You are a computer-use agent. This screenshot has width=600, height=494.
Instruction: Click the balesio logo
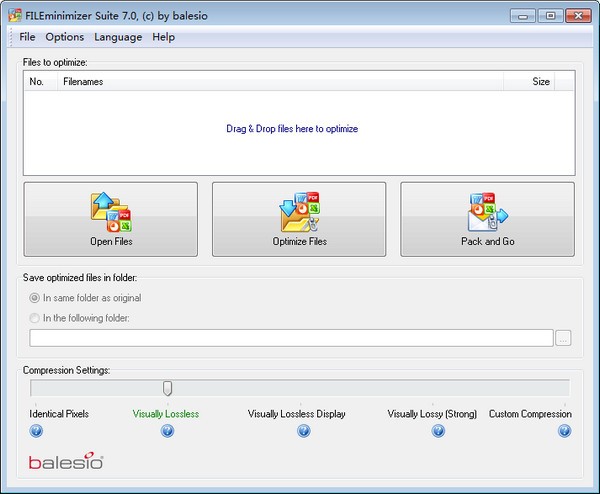click(66, 461)
